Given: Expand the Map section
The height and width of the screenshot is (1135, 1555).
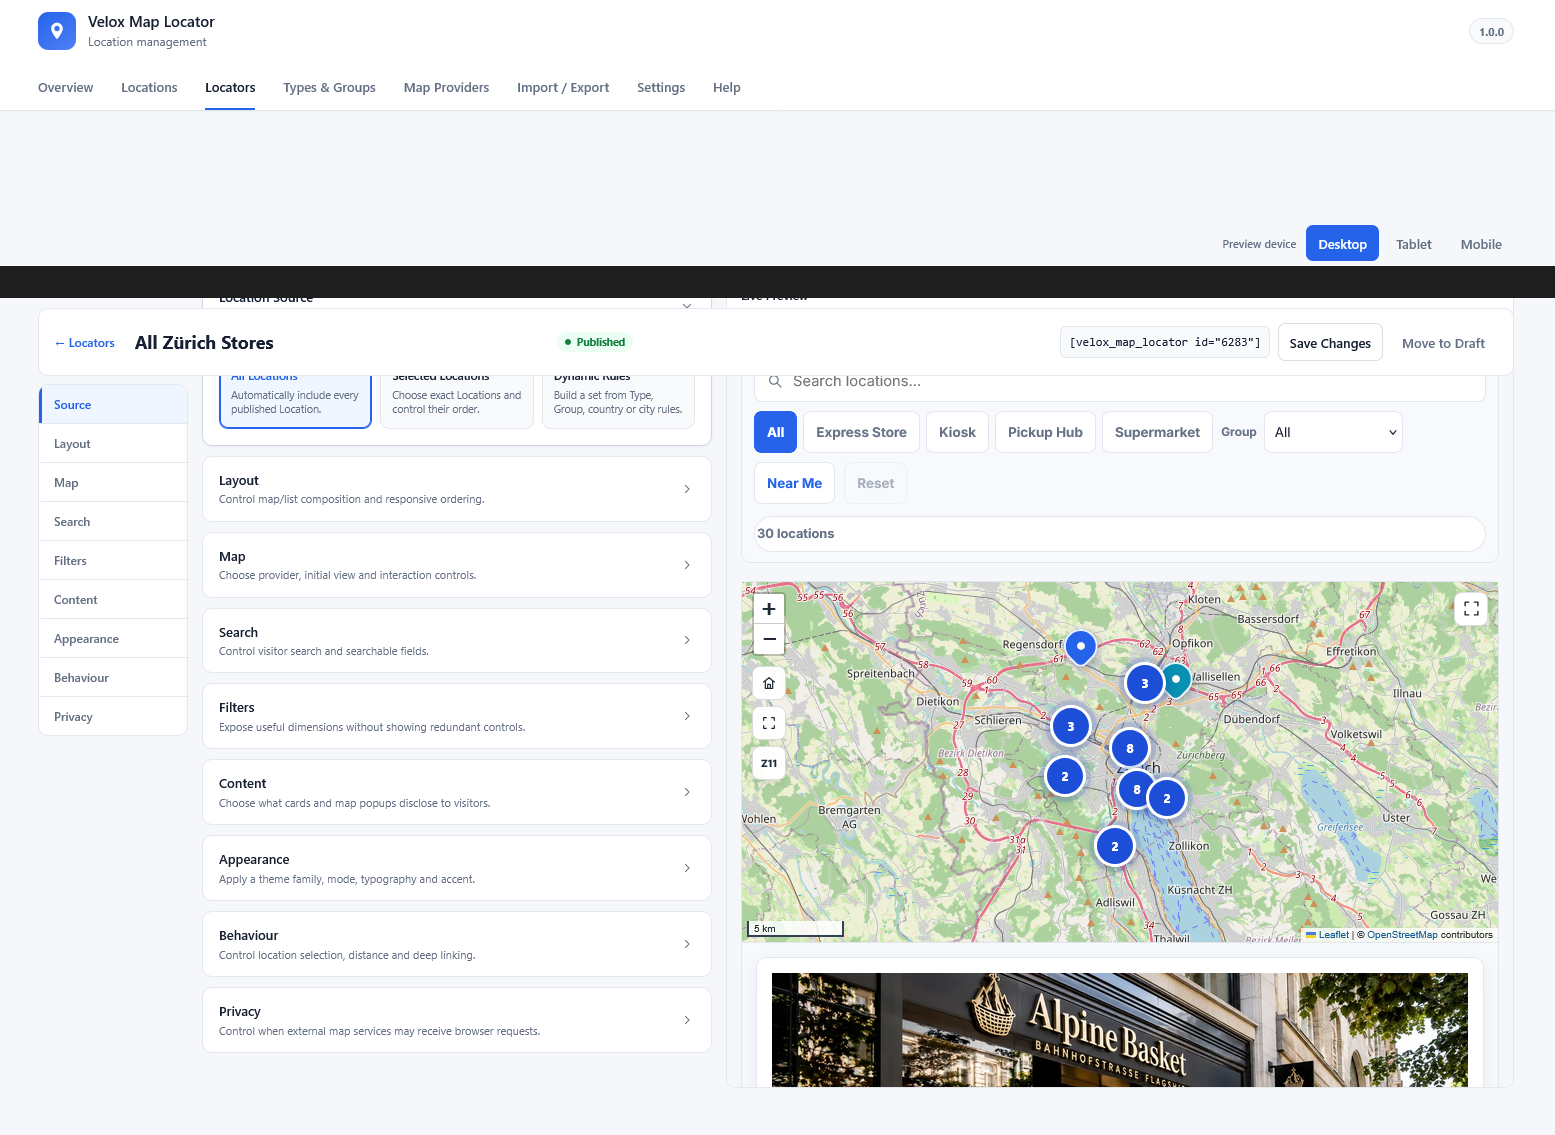Looking at the screenshot, I should tap(457, 565).
